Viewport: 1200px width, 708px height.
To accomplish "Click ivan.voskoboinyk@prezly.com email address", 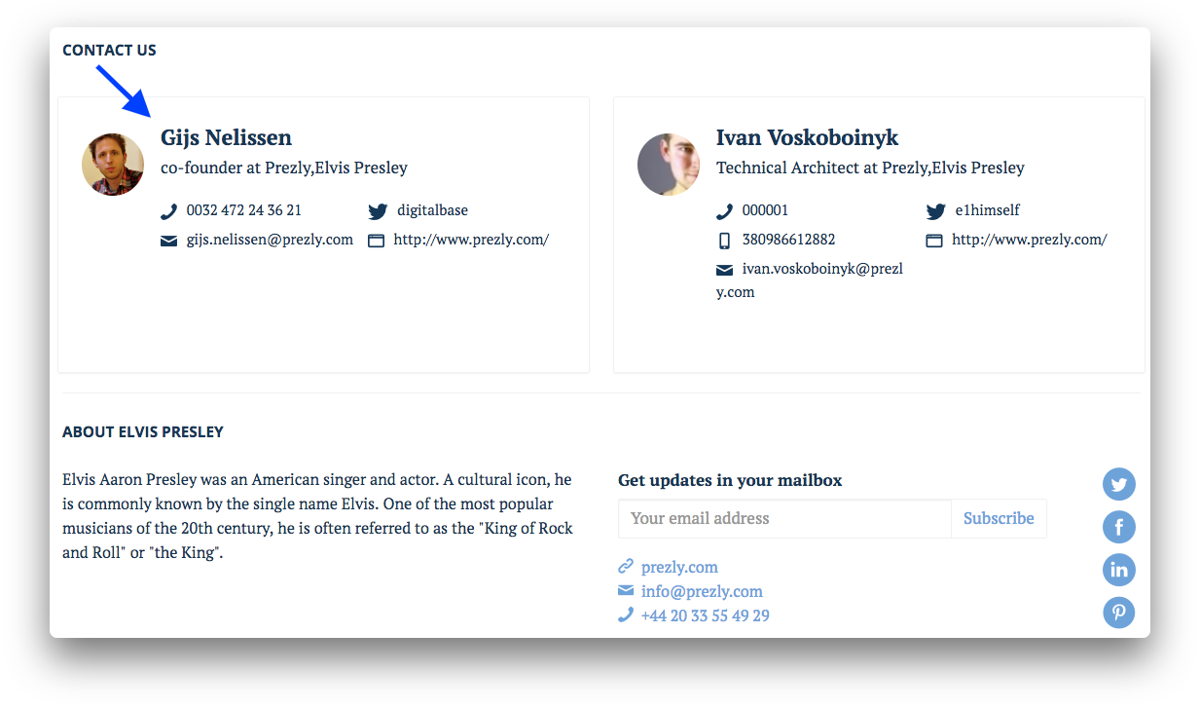I will (809, 280).
